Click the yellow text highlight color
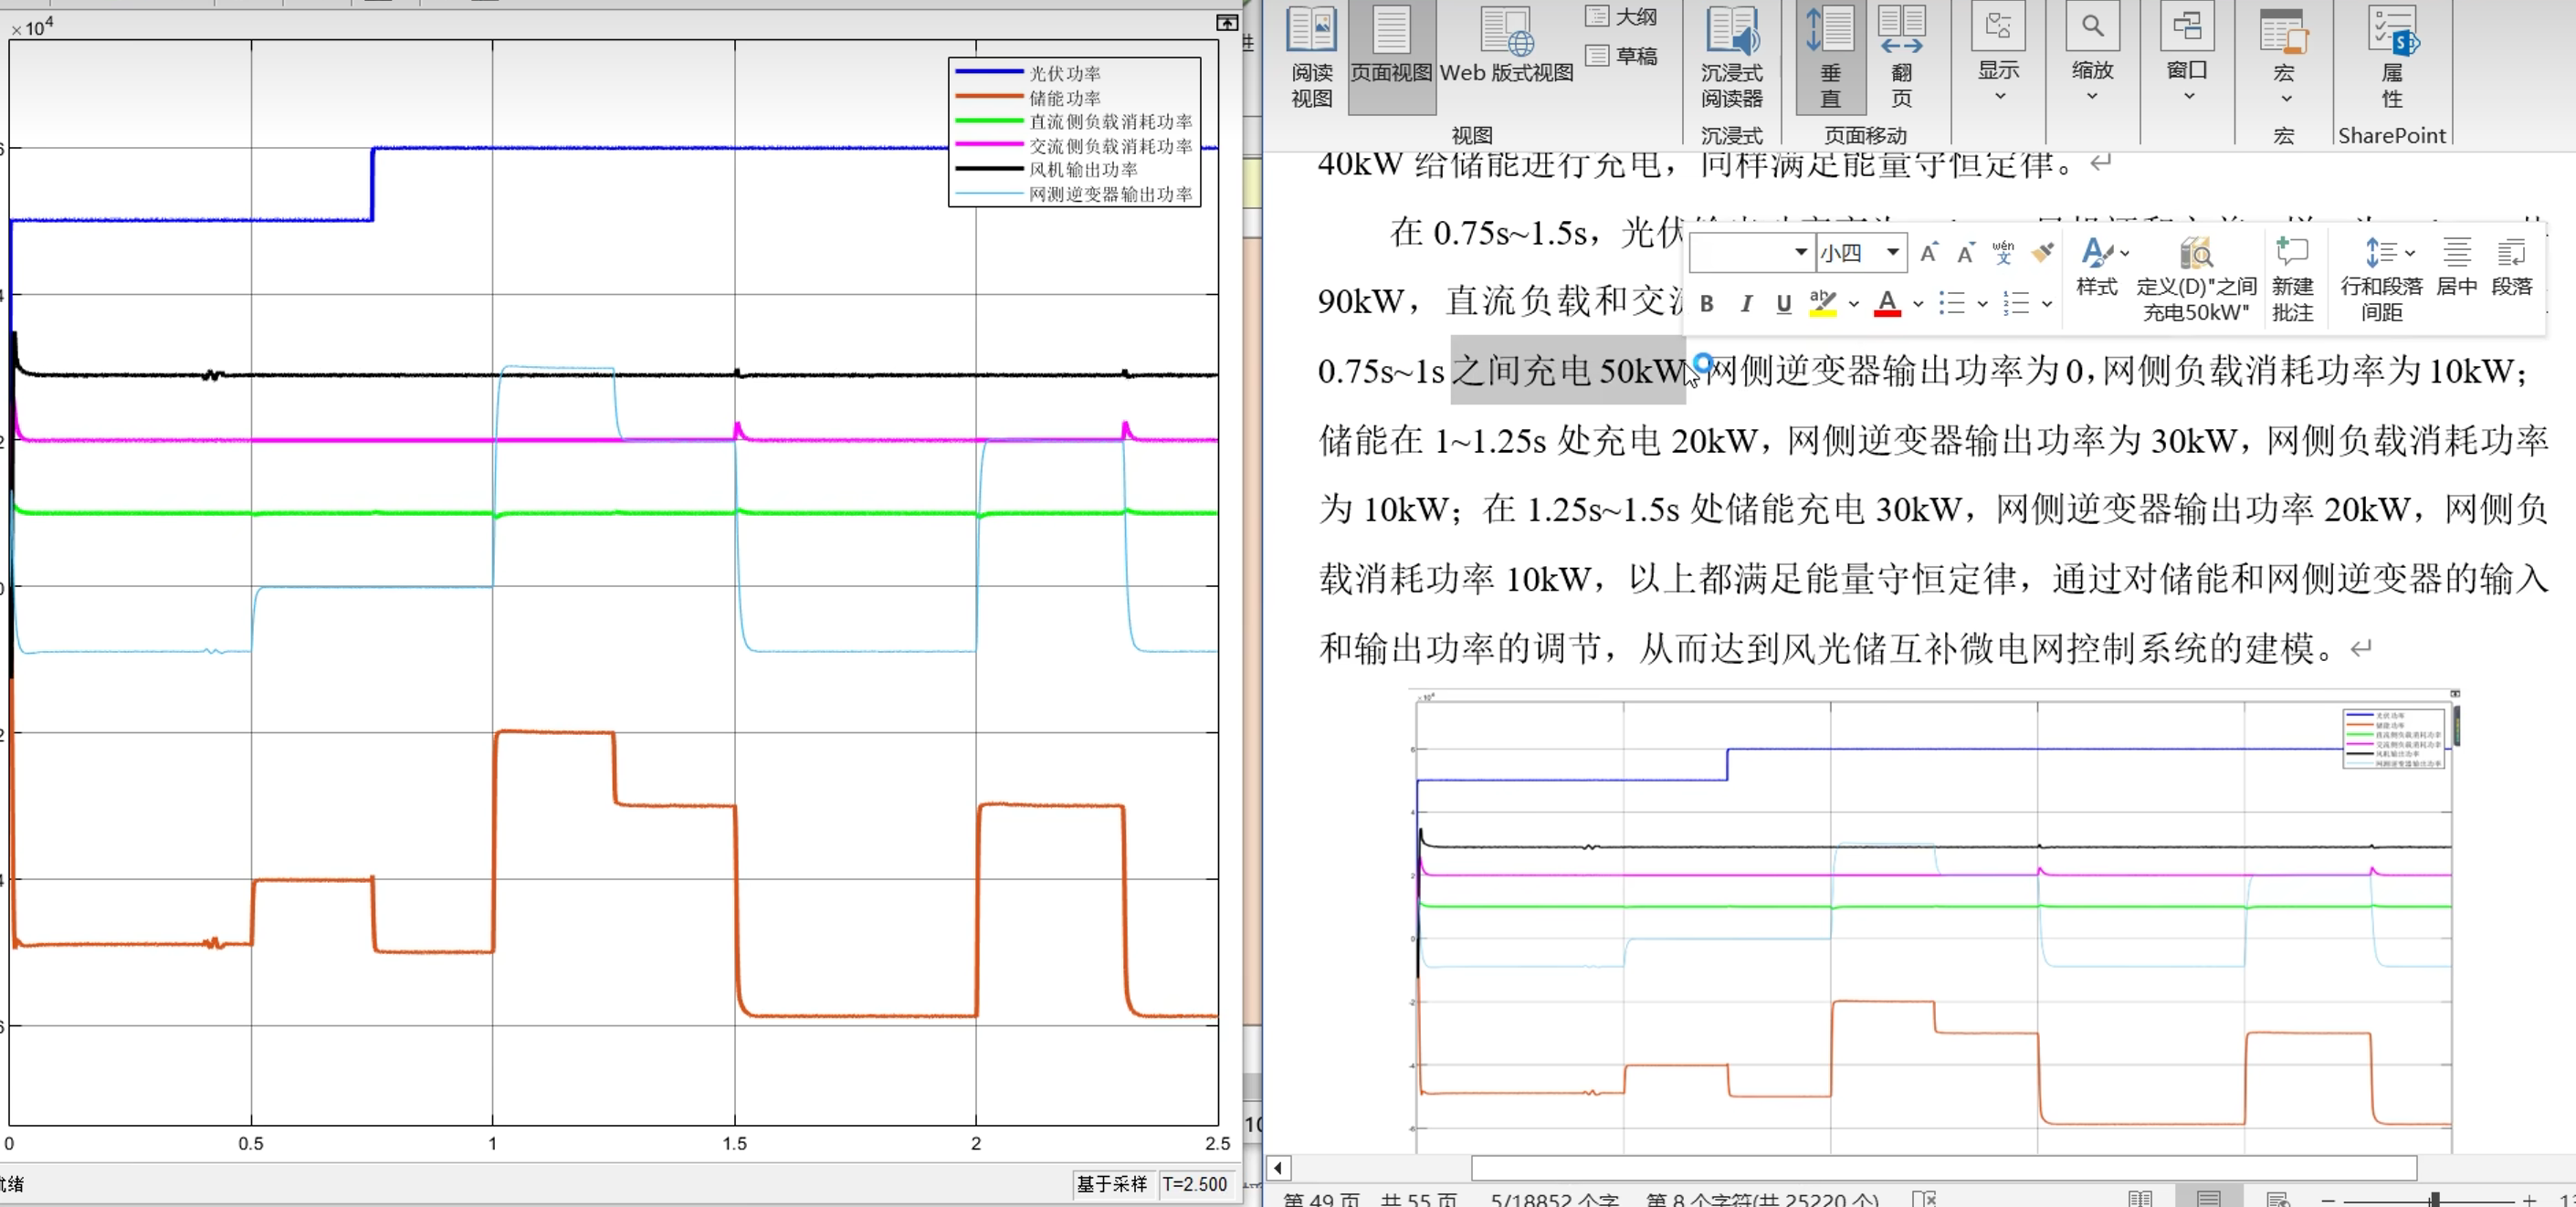The image size is (2576, 1207). (1823, 303)
